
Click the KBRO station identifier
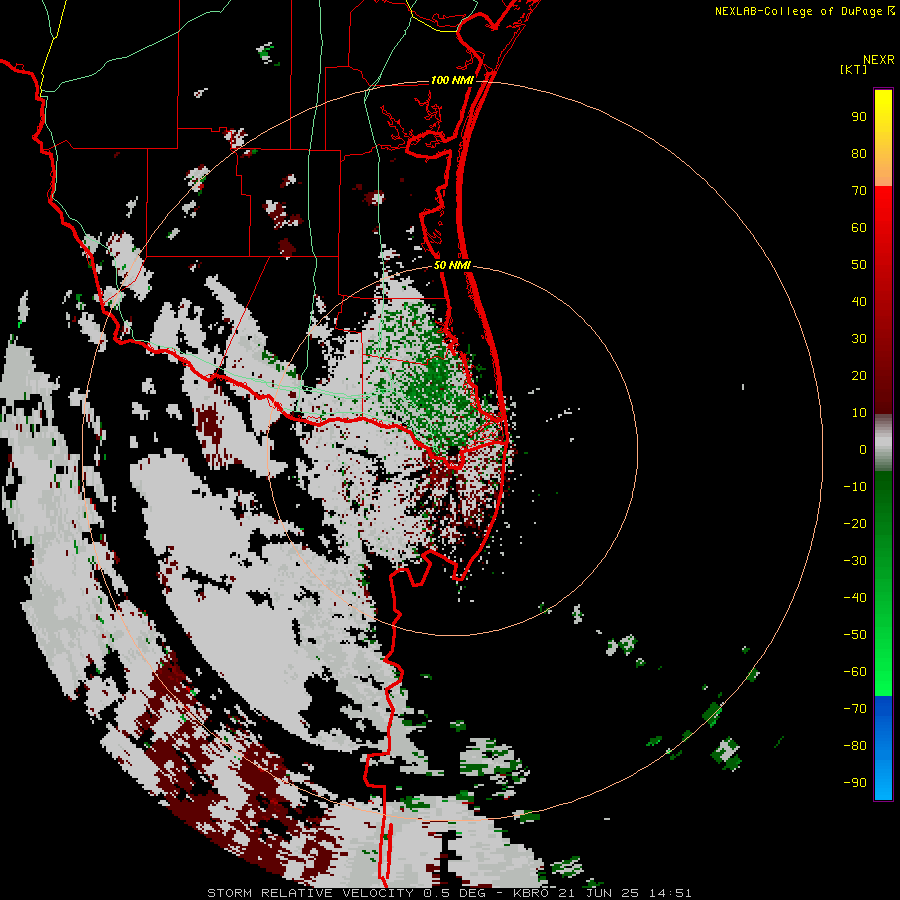coord(530,893)
